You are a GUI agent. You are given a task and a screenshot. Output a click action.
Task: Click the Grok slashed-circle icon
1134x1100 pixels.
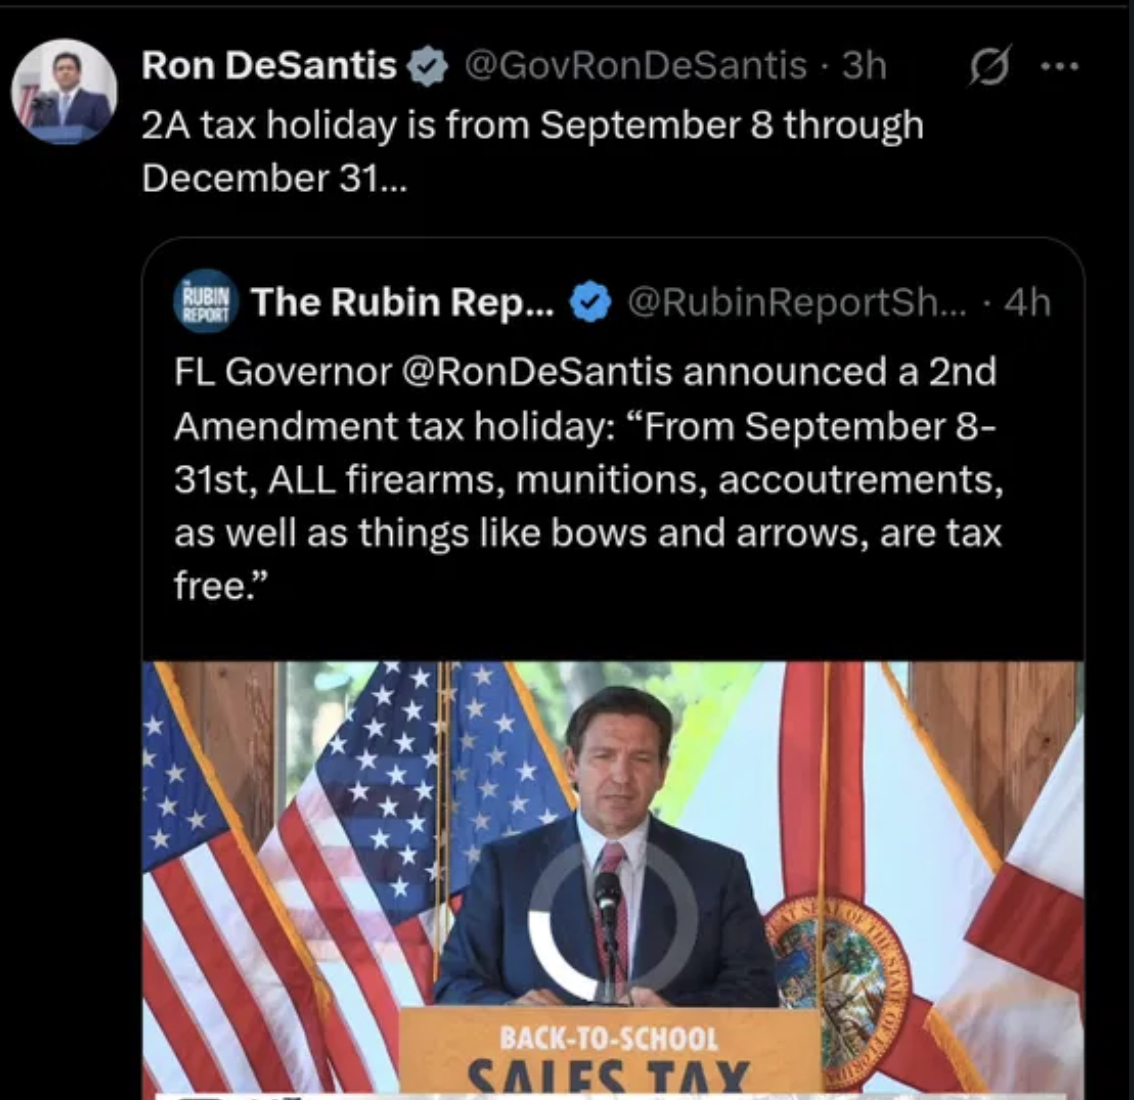[989, 68]
